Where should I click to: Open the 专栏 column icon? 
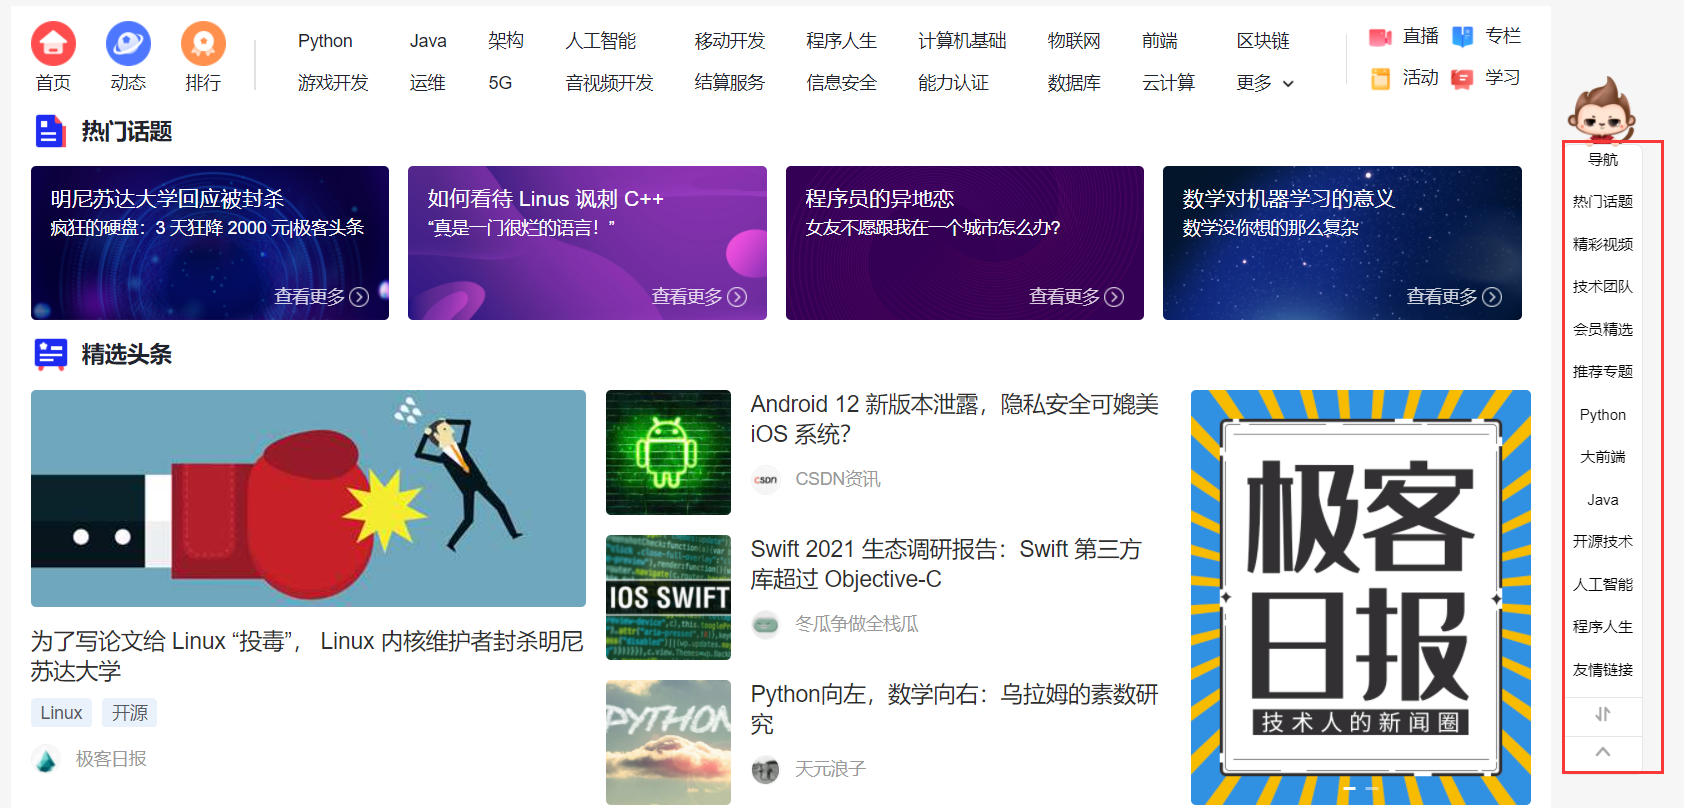(1463, 37)
